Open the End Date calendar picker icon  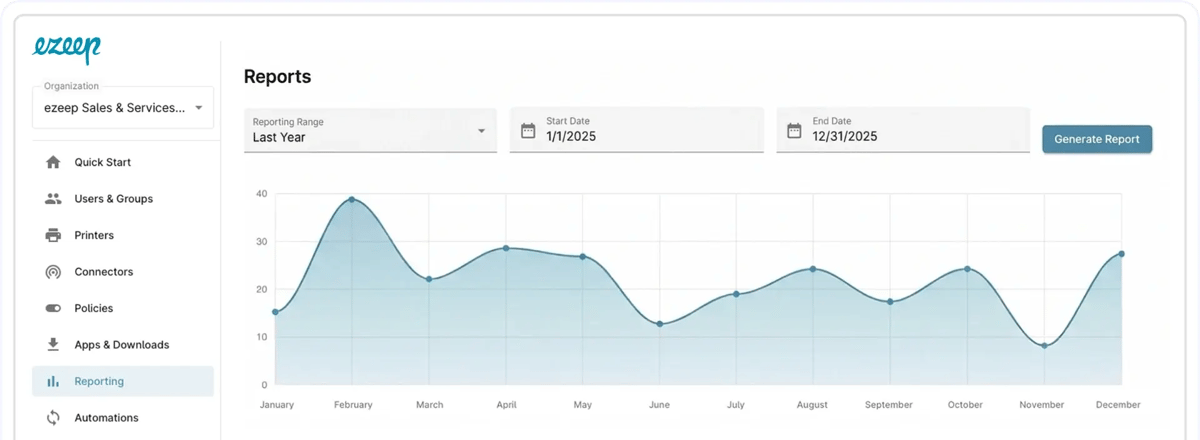794,130
